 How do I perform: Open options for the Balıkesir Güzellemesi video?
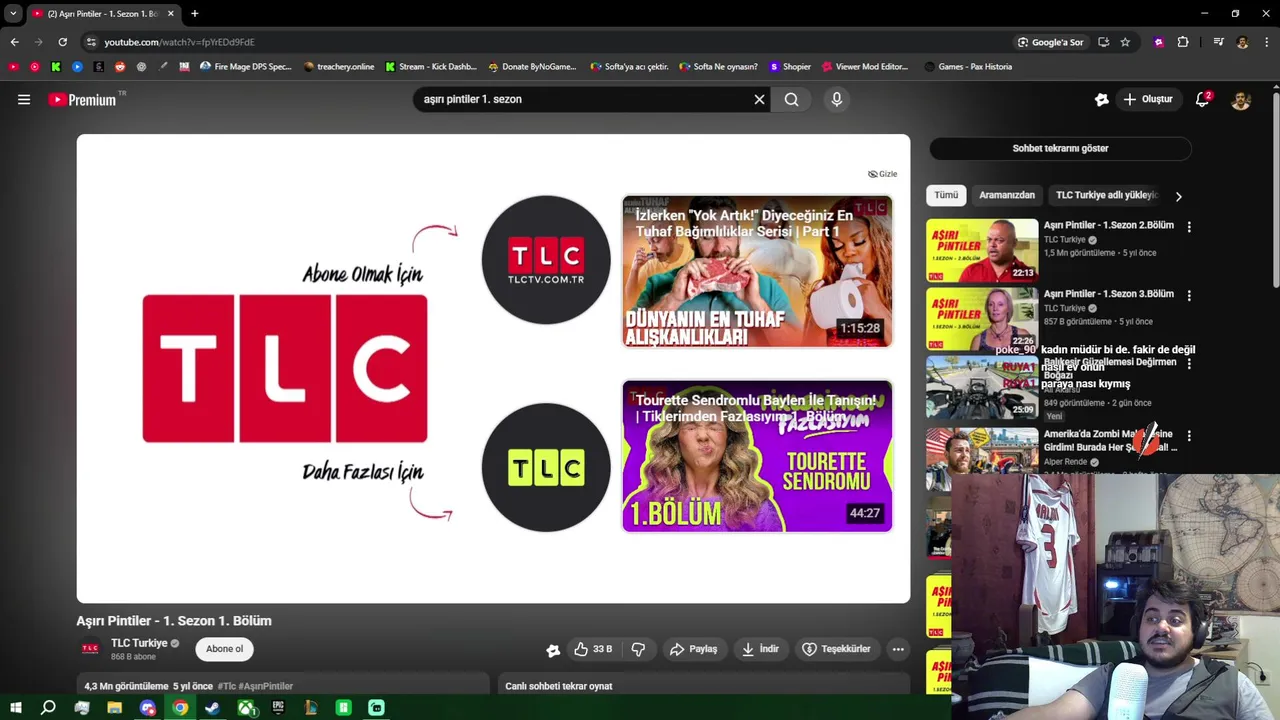point(1189,364)
